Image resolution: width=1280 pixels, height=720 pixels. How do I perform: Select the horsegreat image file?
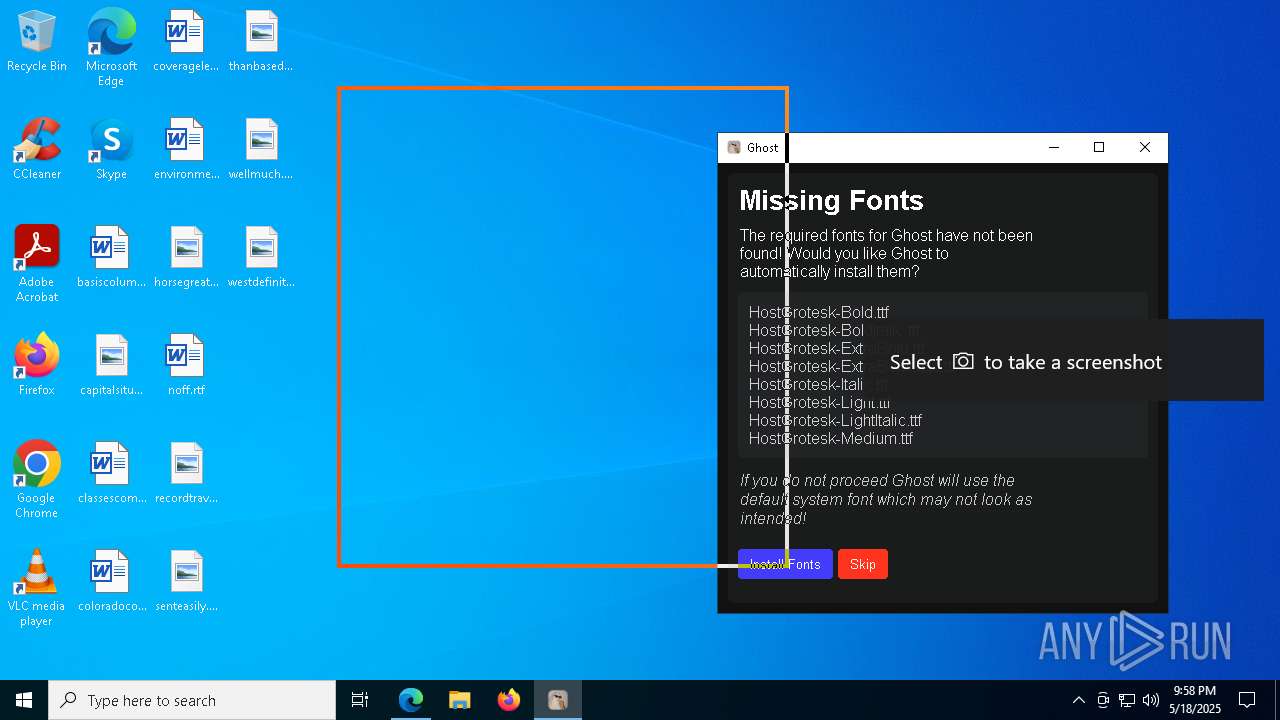[x=186, y=258]
